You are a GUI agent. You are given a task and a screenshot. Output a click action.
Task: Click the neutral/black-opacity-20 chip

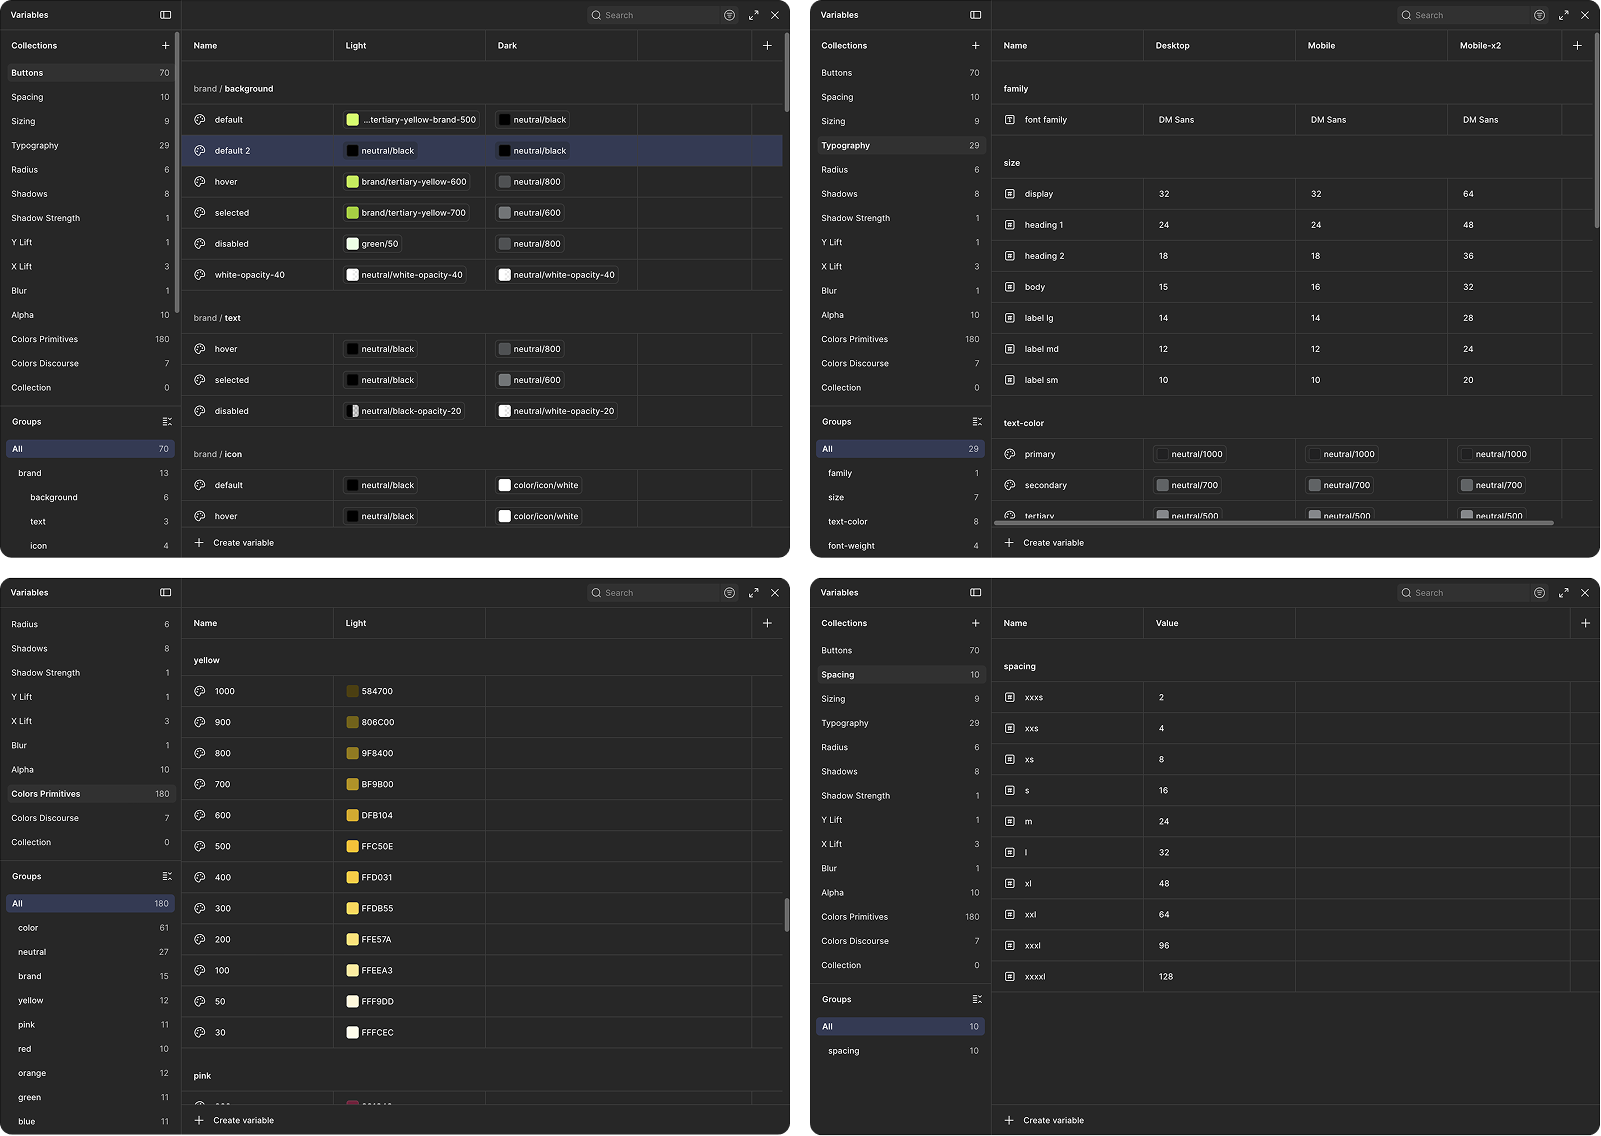click(404, 411)
